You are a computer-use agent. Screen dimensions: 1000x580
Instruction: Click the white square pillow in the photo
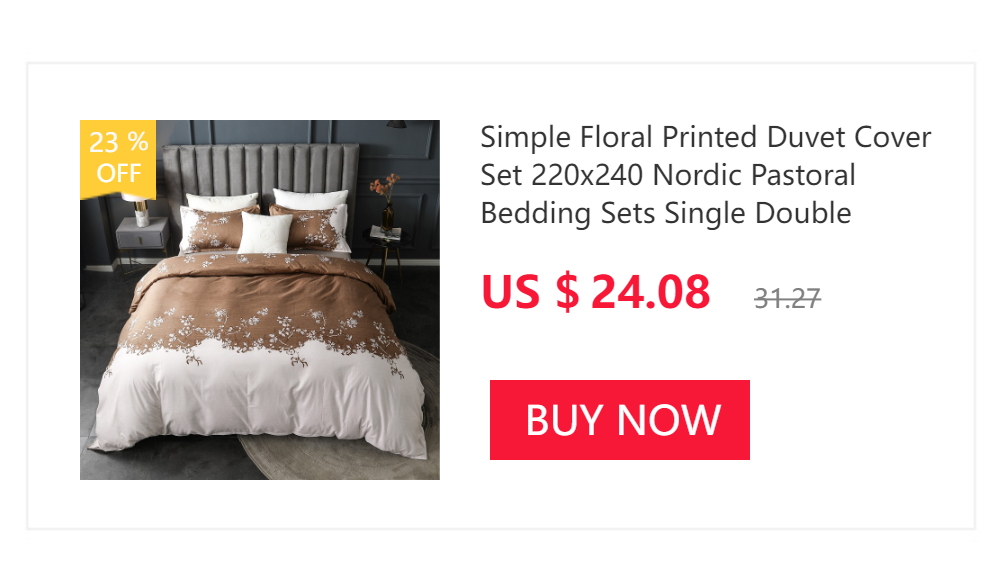265,232
